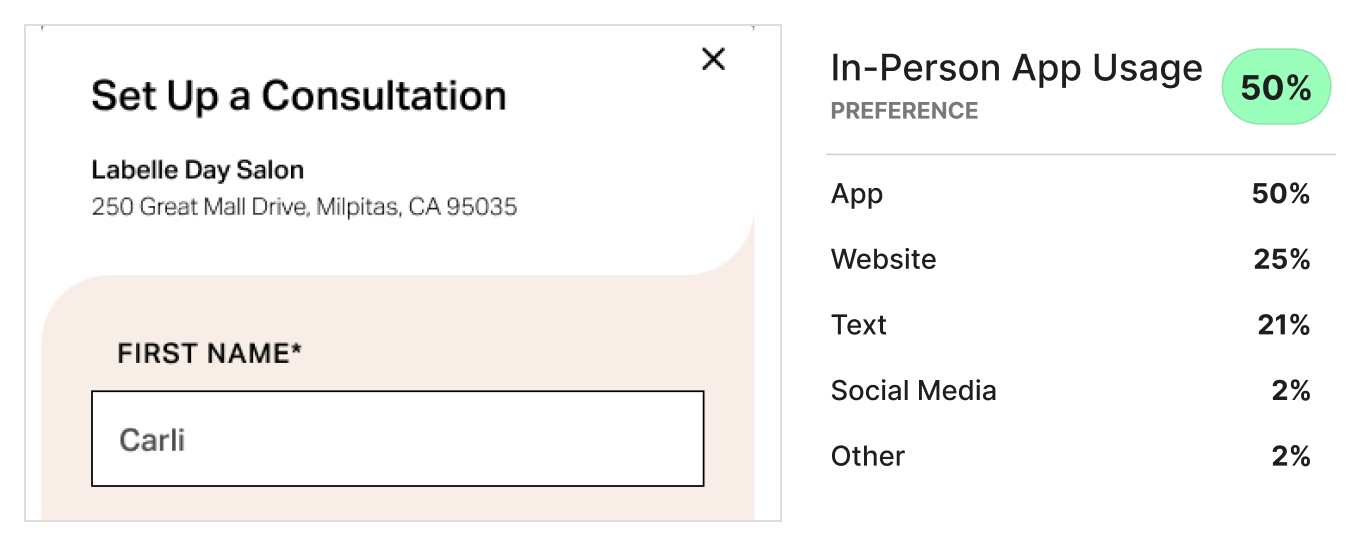Click the divider line below PREFERENCE header

(1080, 155)
